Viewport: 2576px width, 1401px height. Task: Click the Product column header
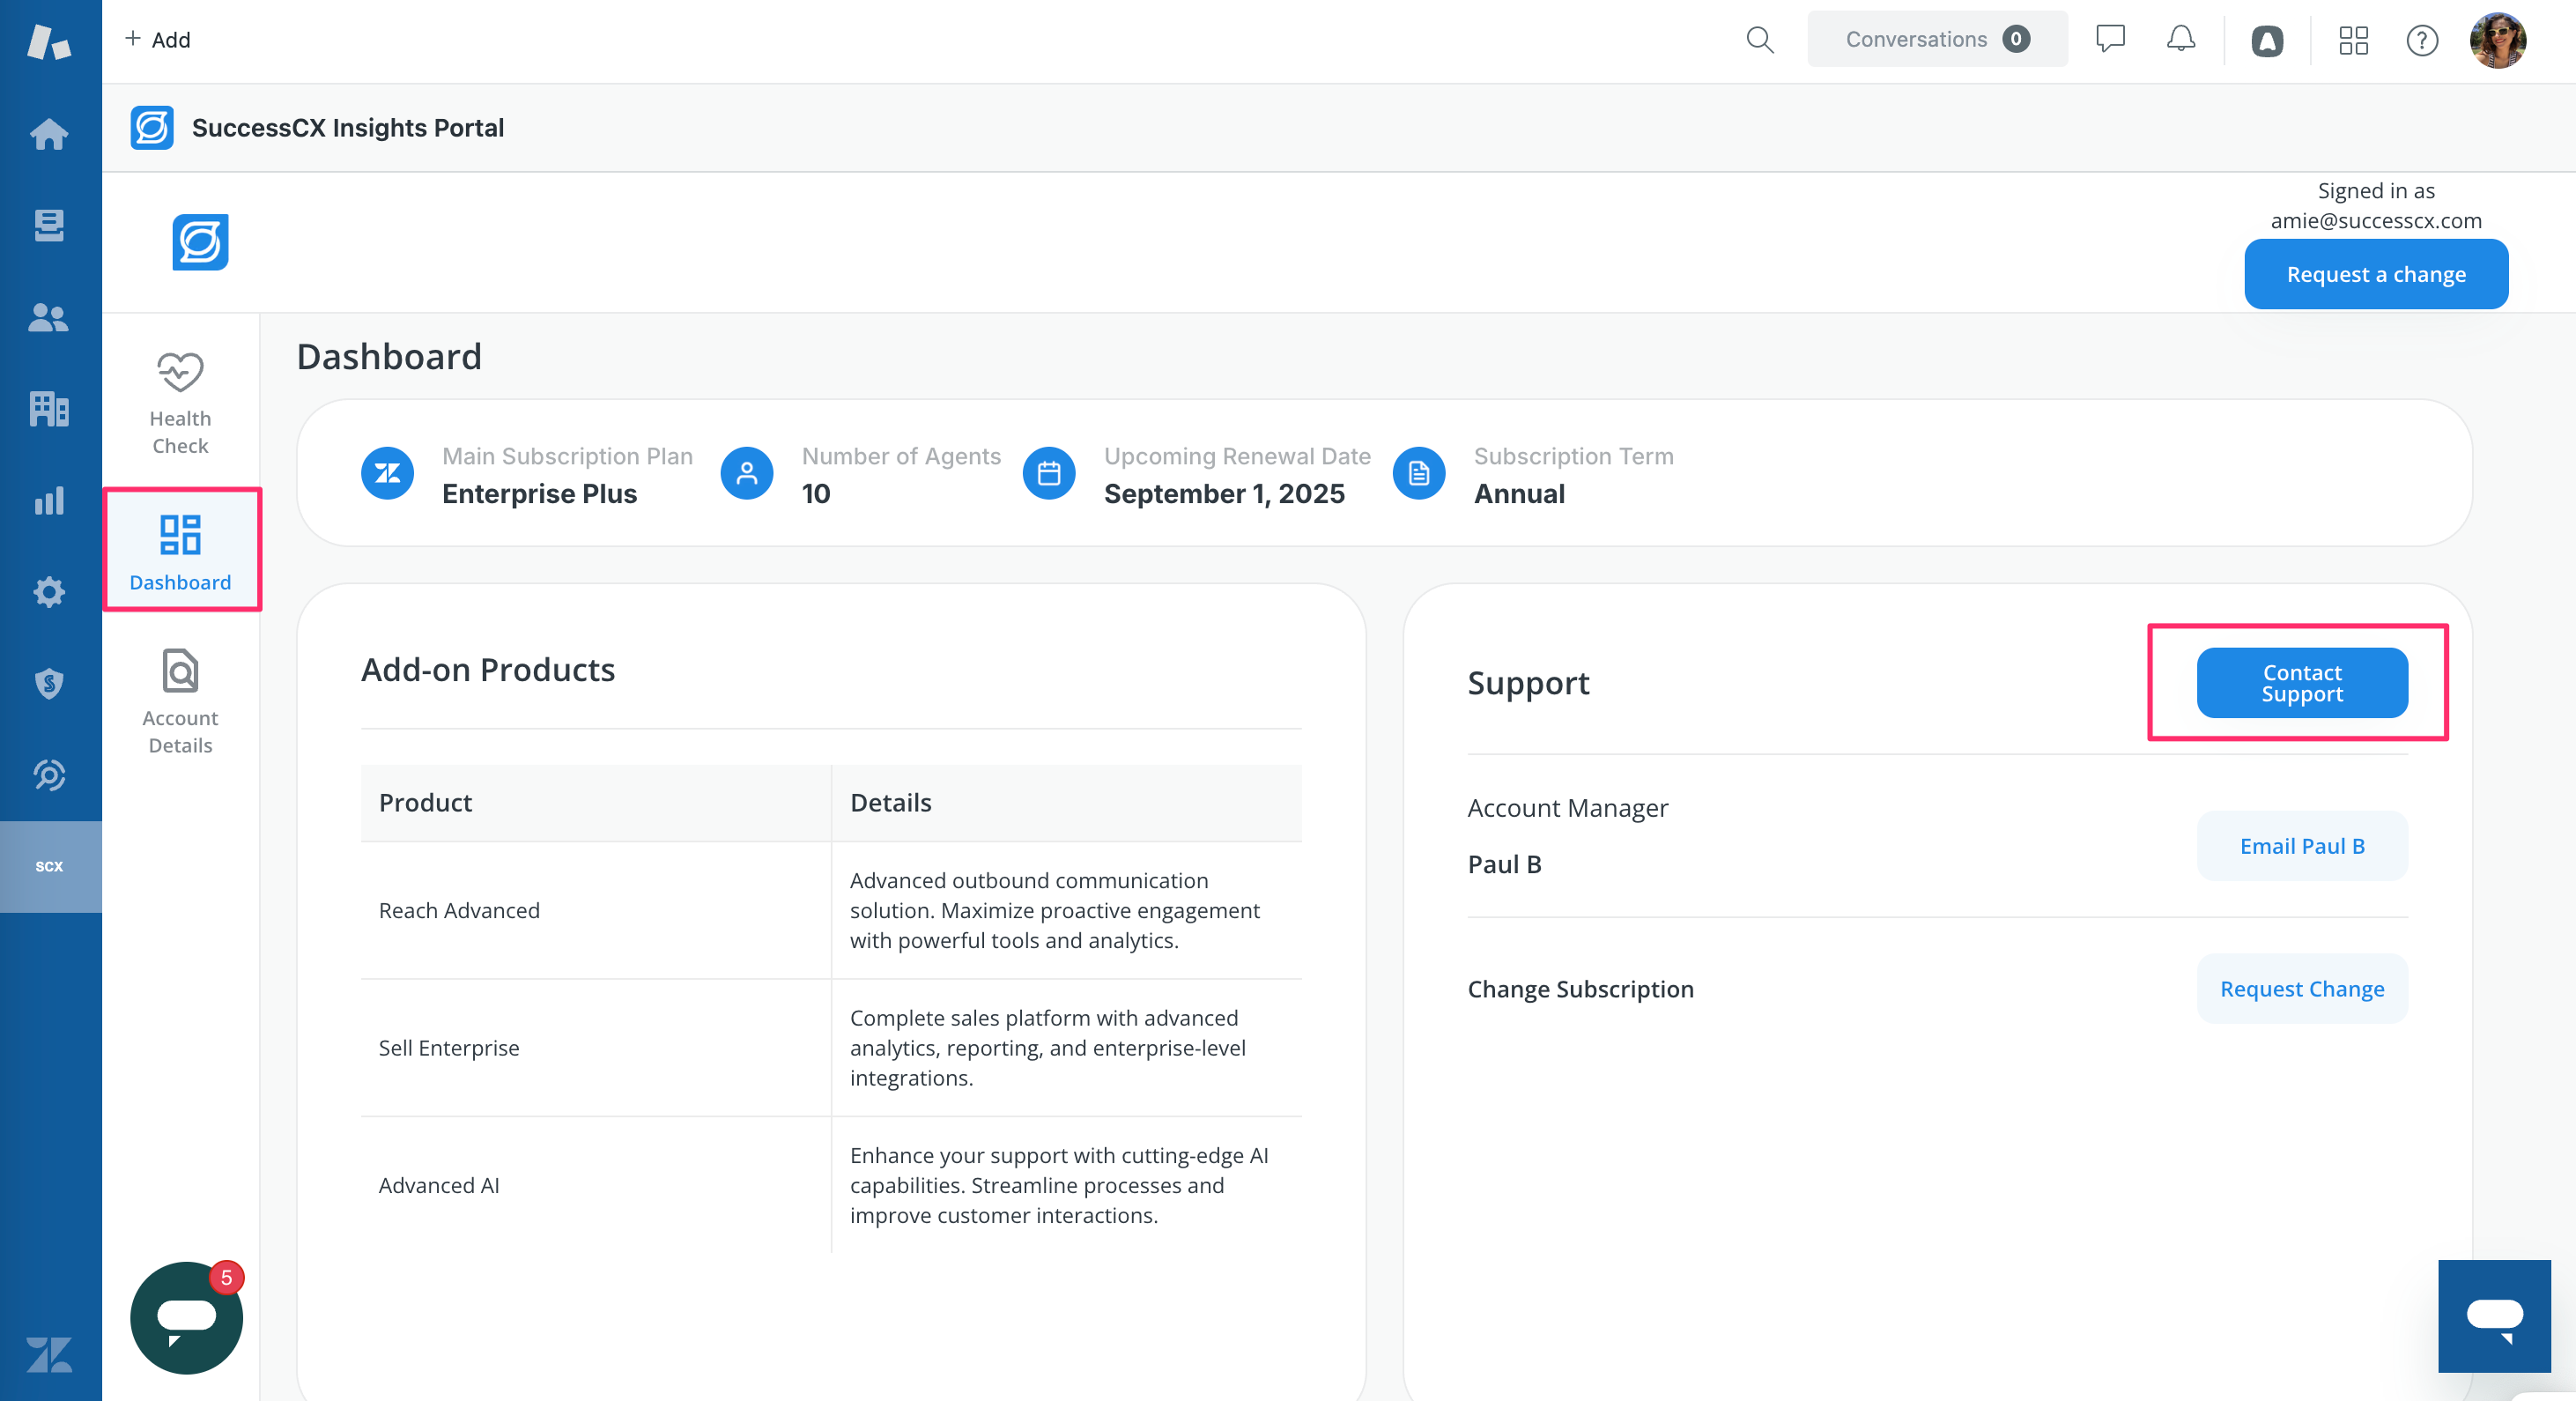(x=596, y=803)
